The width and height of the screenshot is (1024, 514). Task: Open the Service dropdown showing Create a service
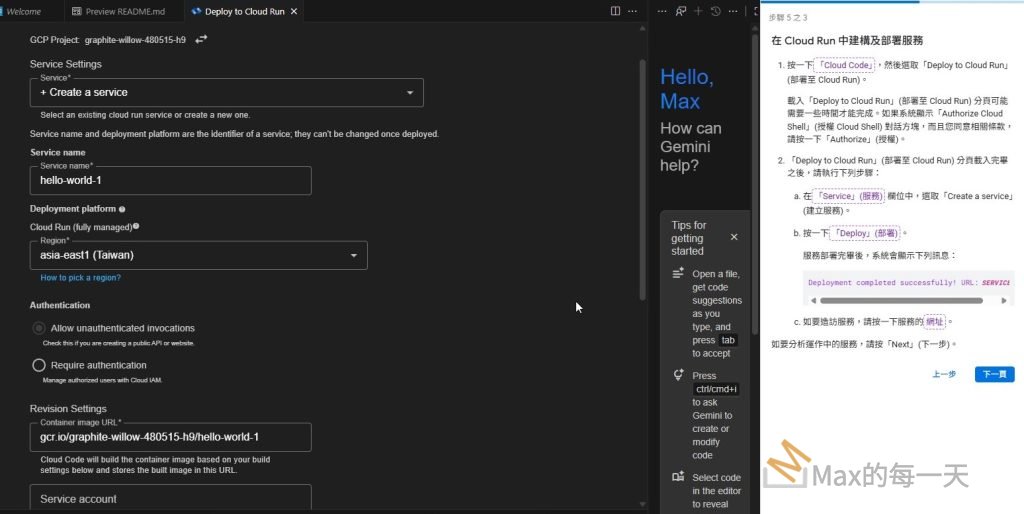coord(226,92)
